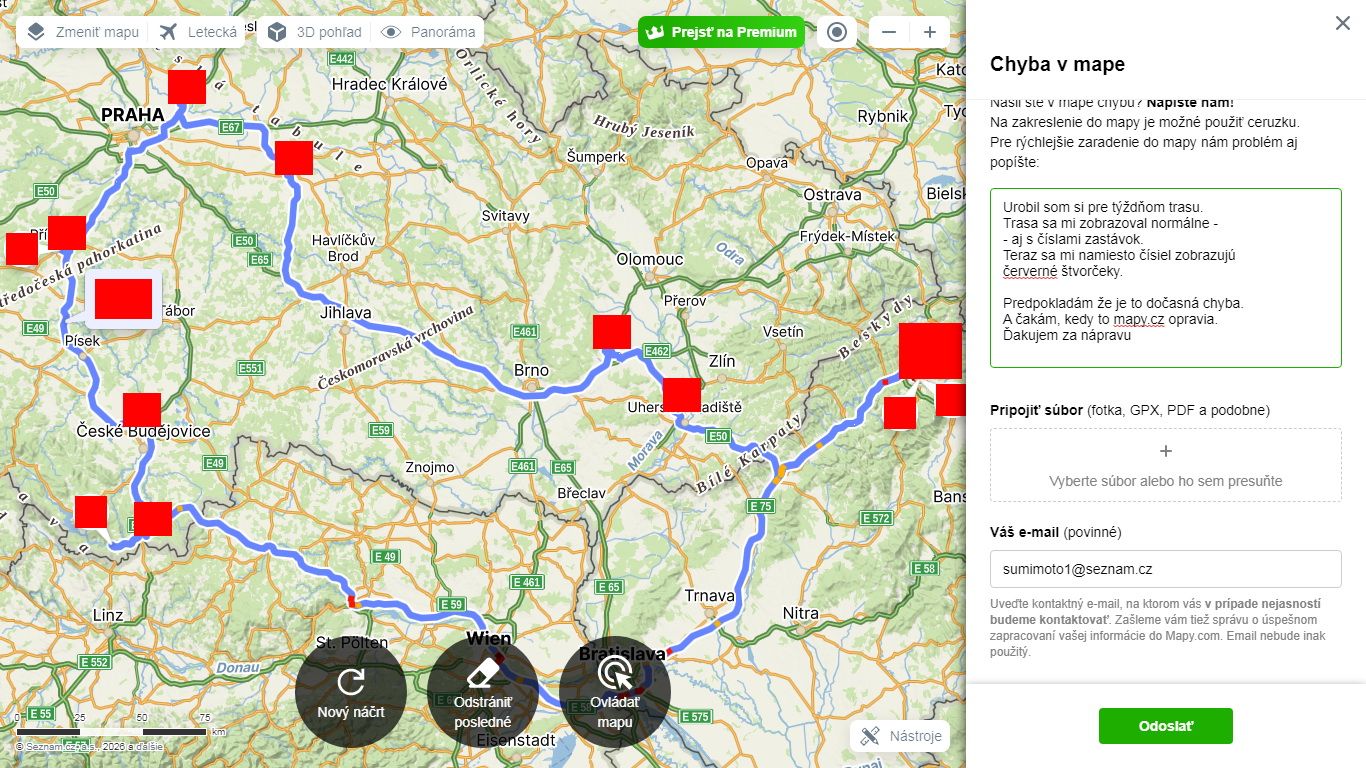Click the Havlíčkův Brod label
Image resolution: width=1366 pixels, height=768 pixels.
(343, 248)
